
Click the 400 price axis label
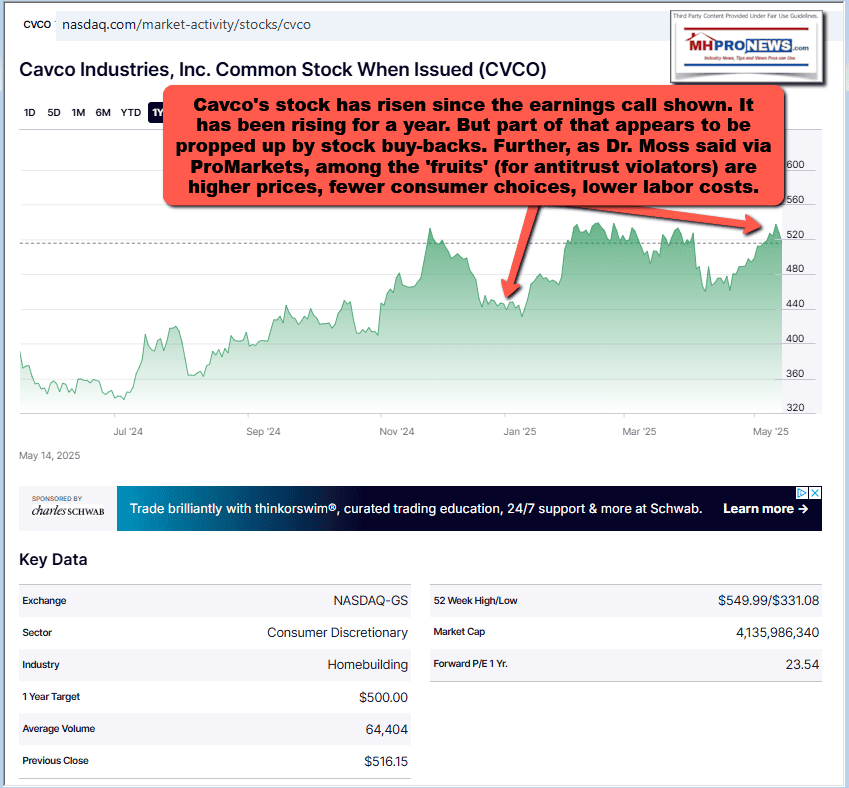[795, 338]
